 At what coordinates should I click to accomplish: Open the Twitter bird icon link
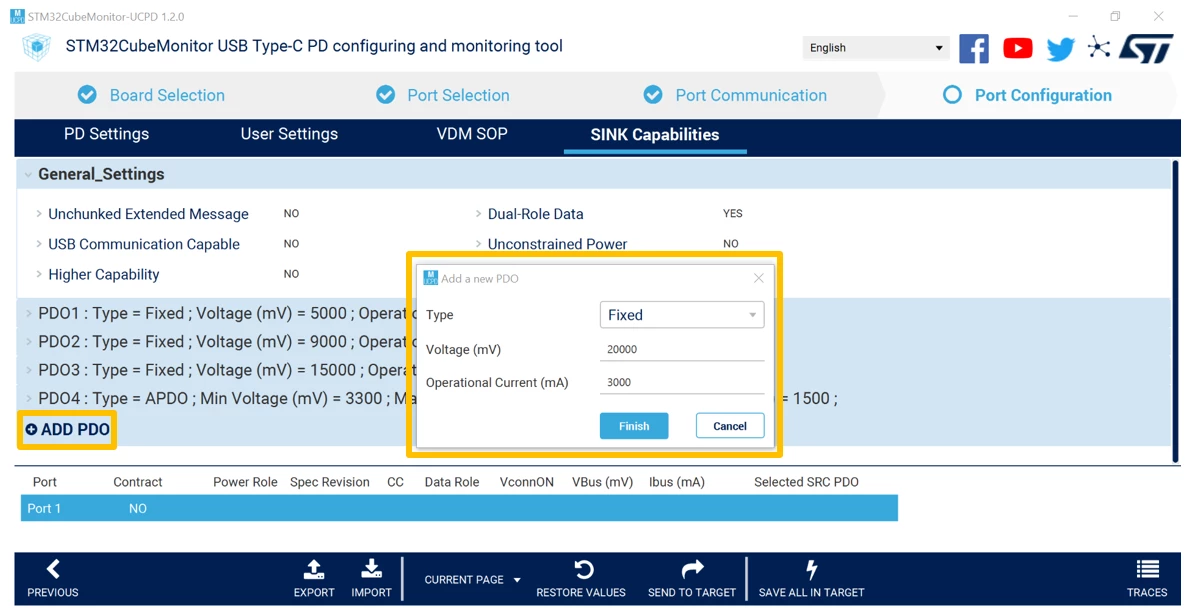click(1061, 49)
